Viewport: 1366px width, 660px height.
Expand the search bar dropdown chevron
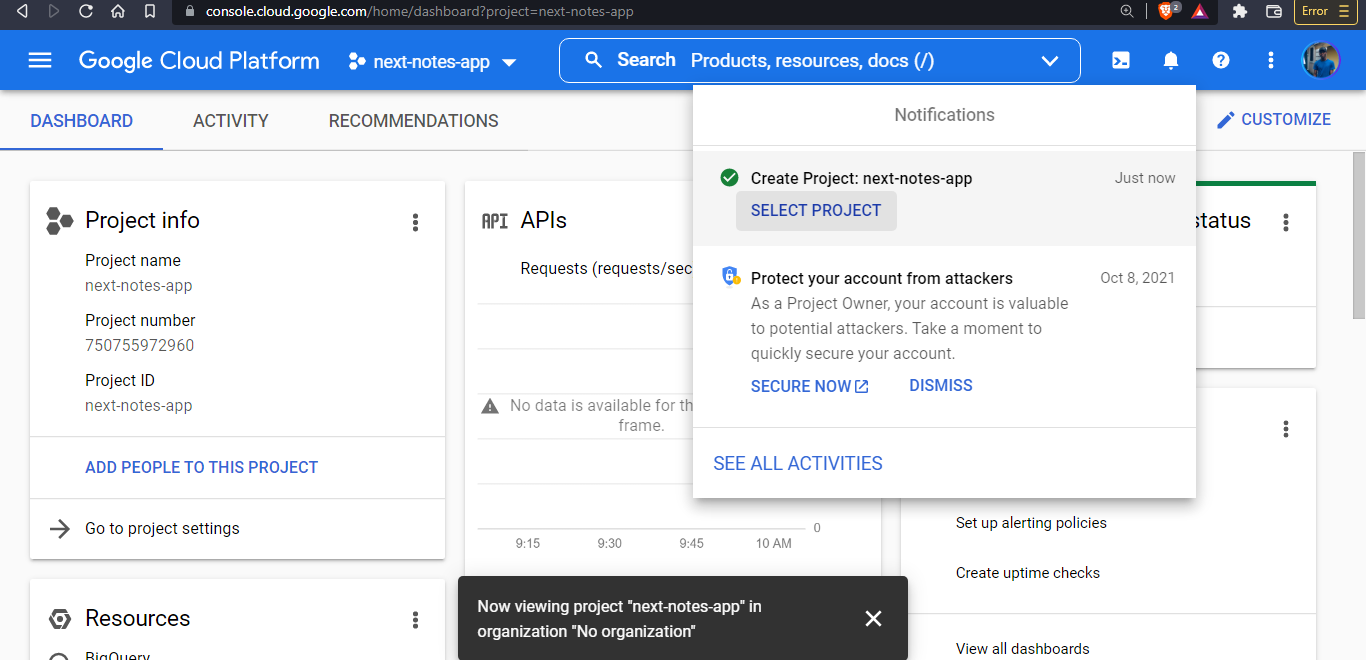[1050, 61]
